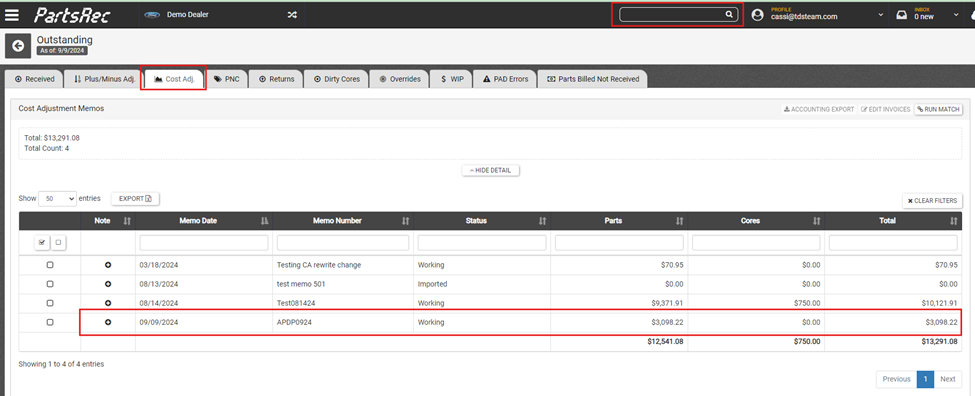Screen dimensions: 975x396
Task: Open Parts Billed Not Received tab
Action: point(593,79)
